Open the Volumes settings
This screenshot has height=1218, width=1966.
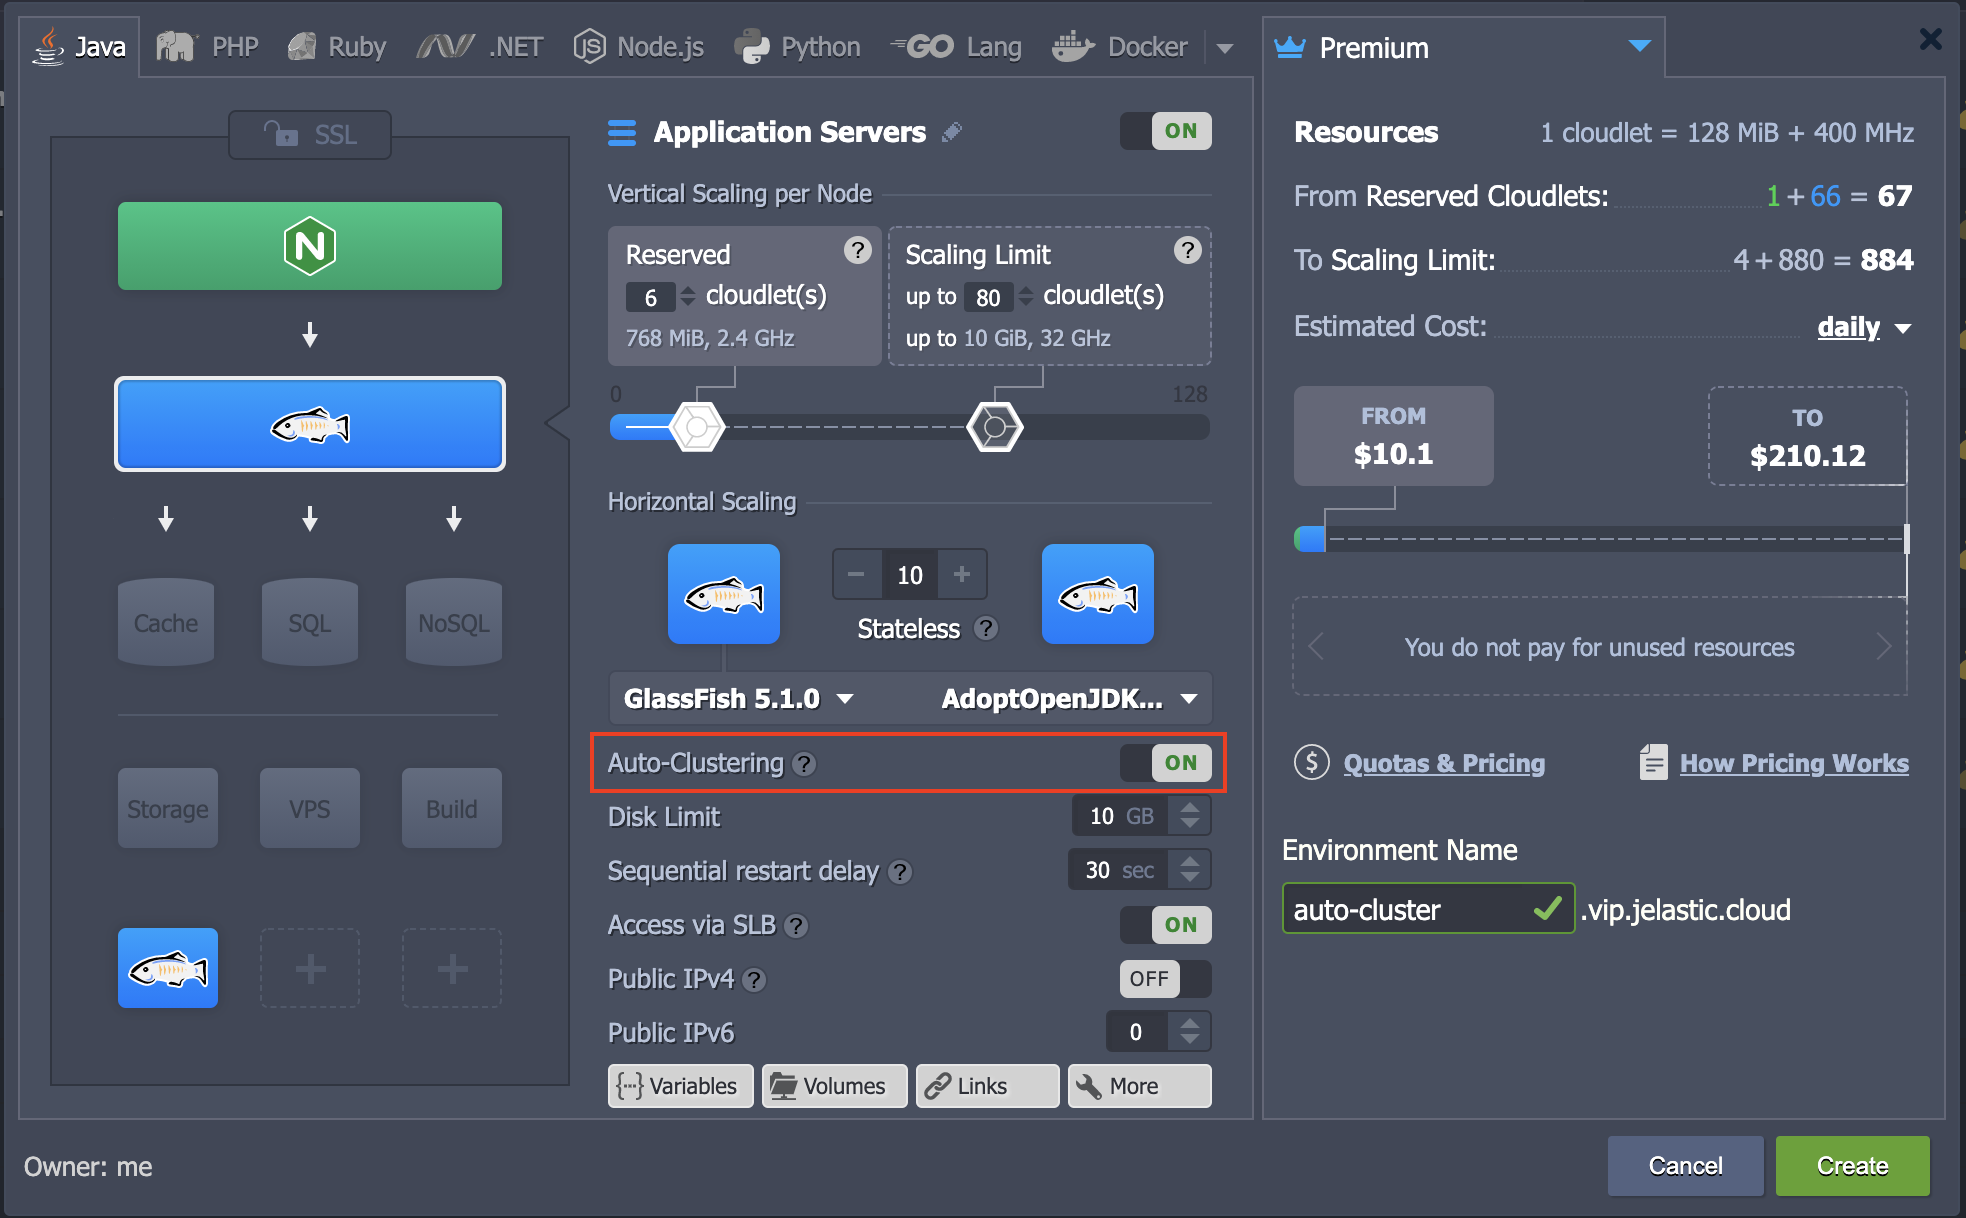coord(834,1086)
